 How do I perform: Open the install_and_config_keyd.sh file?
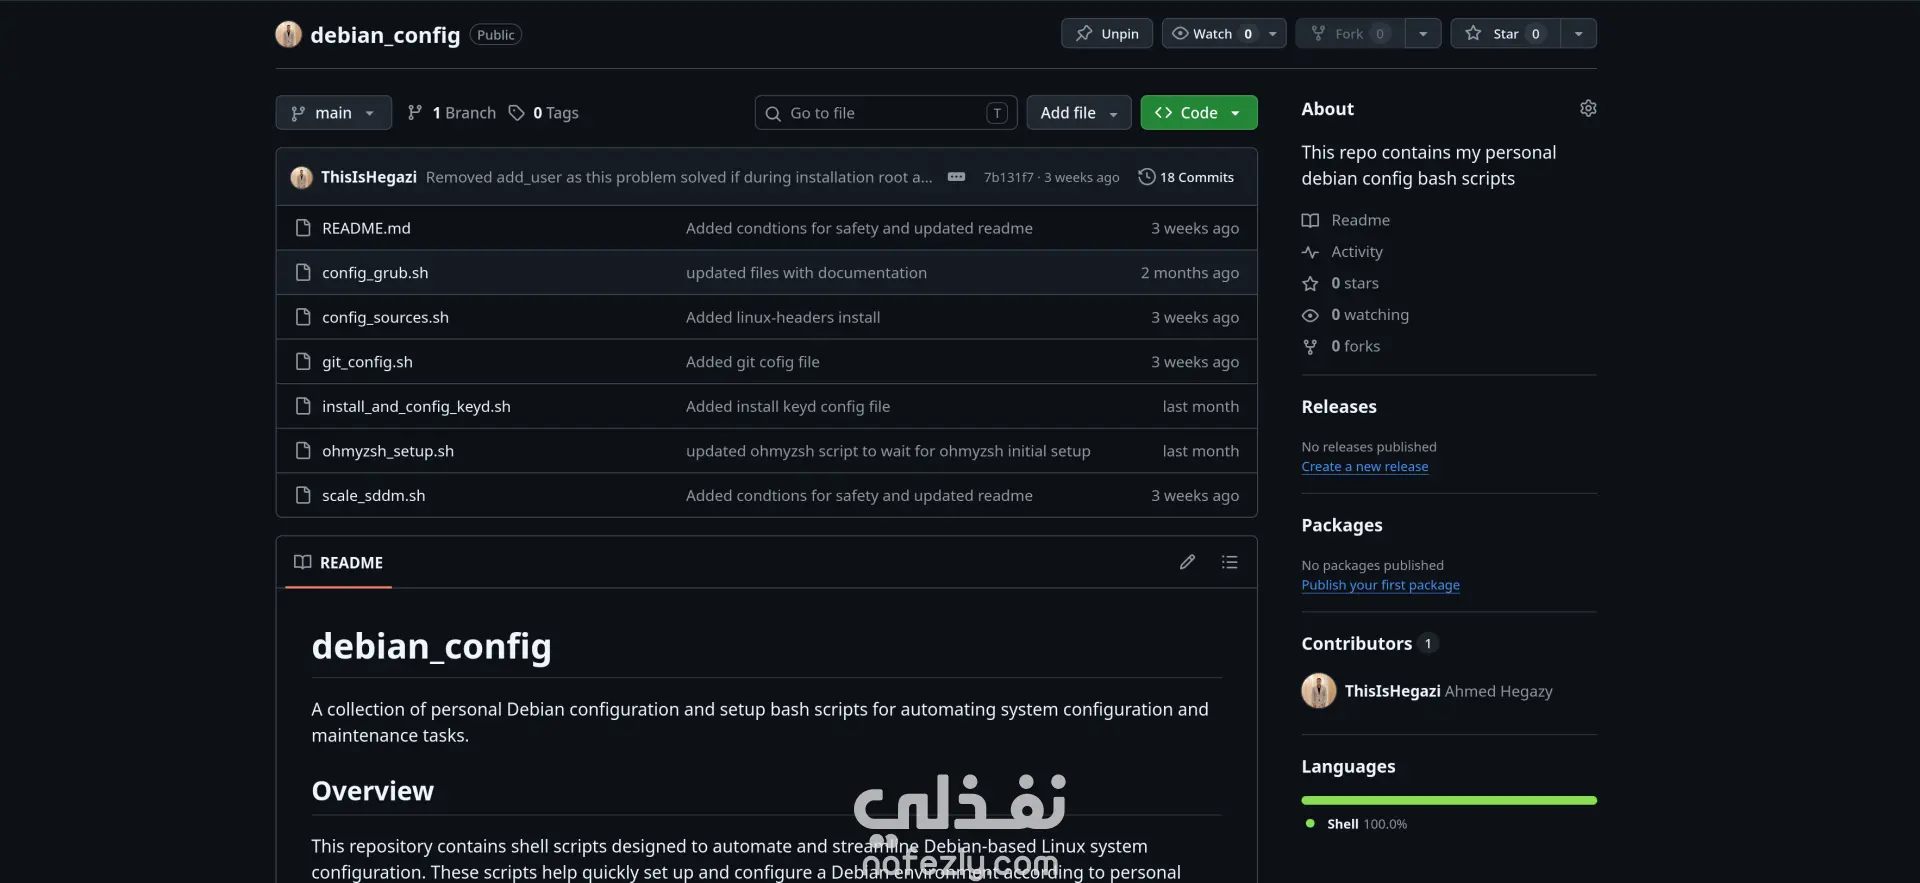pyautogui.click(x=416, y=406)
